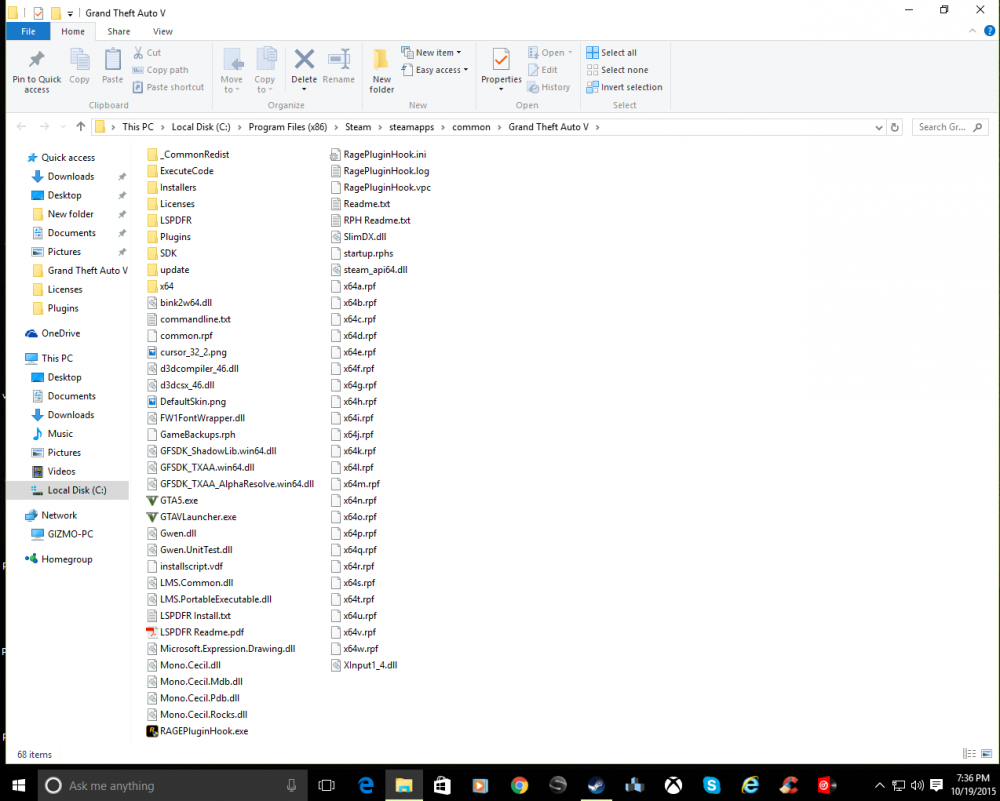Click This PC in the address breadcrumb

pos(138,127)
